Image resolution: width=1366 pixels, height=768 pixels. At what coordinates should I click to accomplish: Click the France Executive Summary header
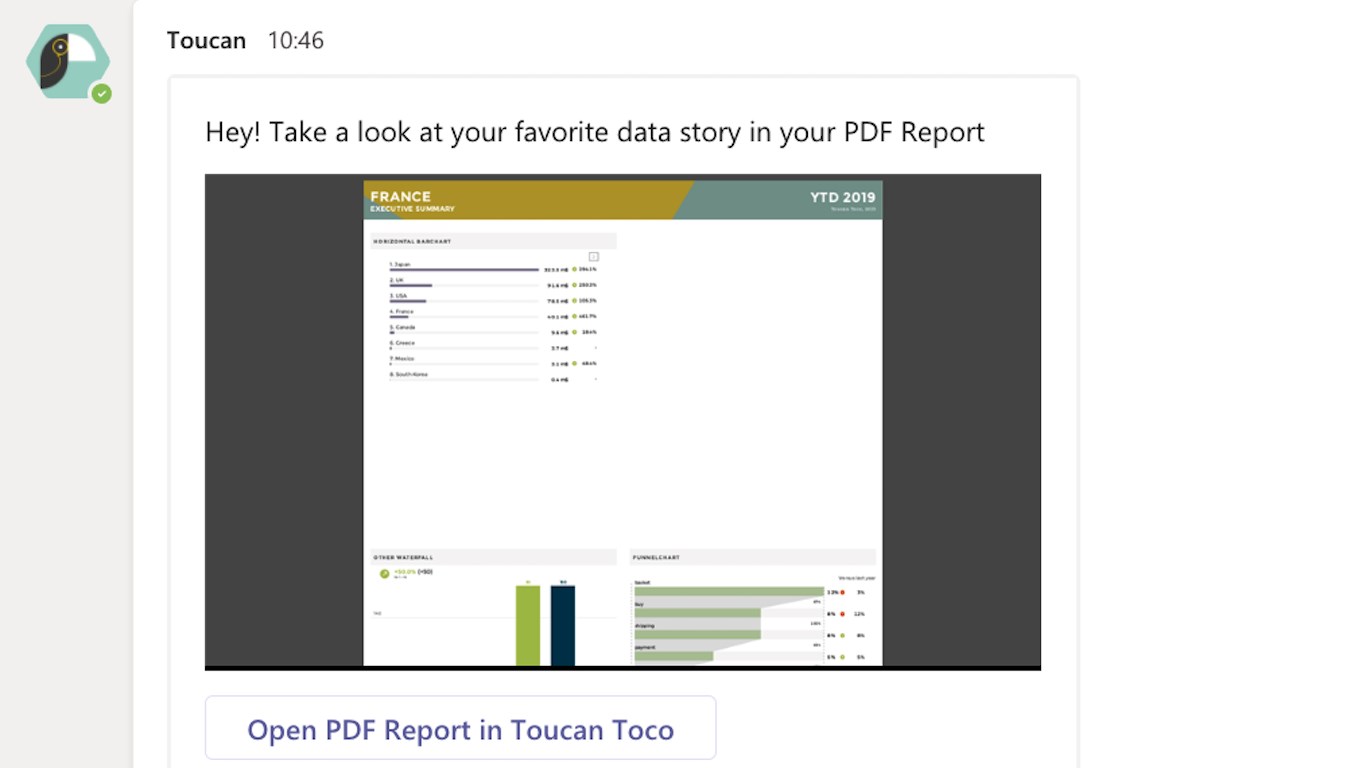click(x=413, y=200)
